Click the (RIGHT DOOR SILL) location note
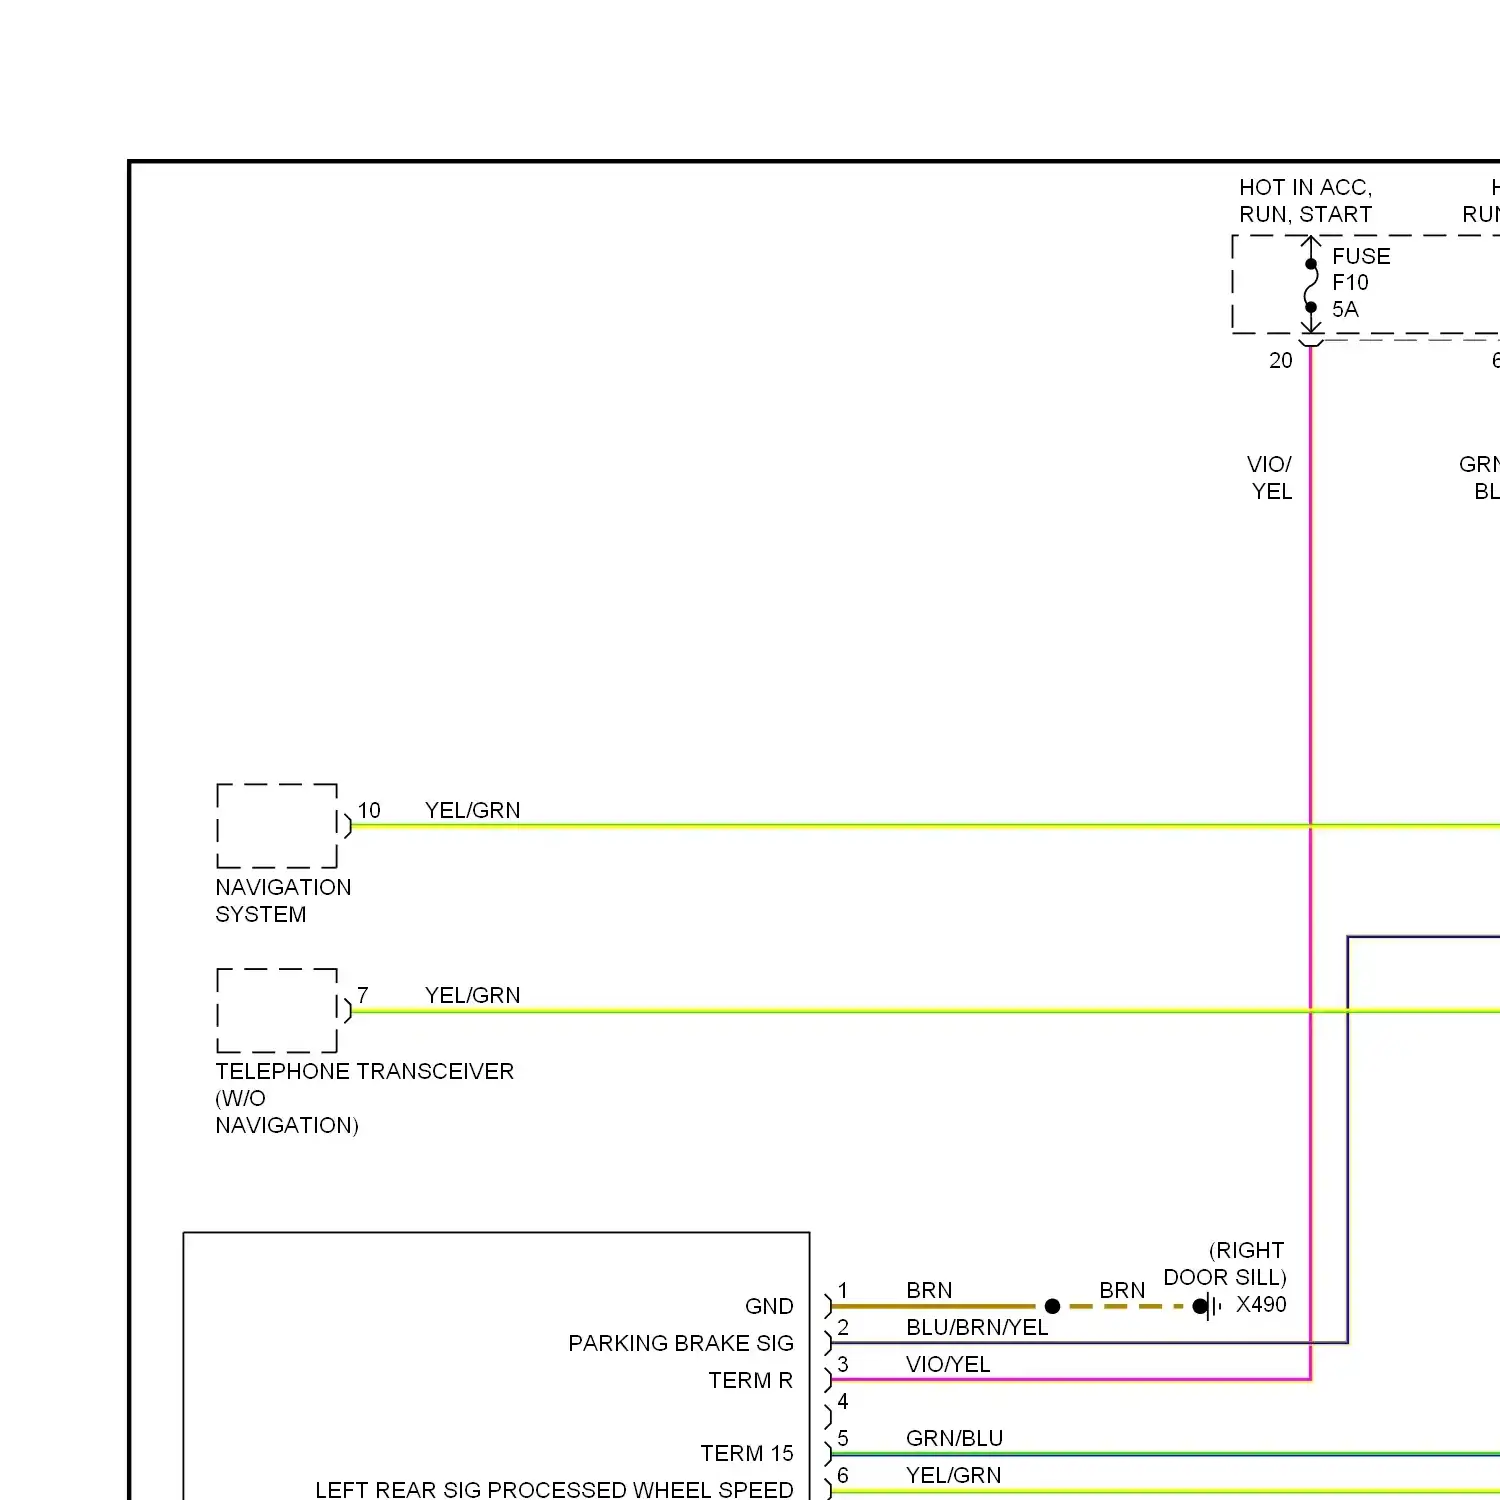Screen dimensions: 1500x1500 point(1225,1263)
